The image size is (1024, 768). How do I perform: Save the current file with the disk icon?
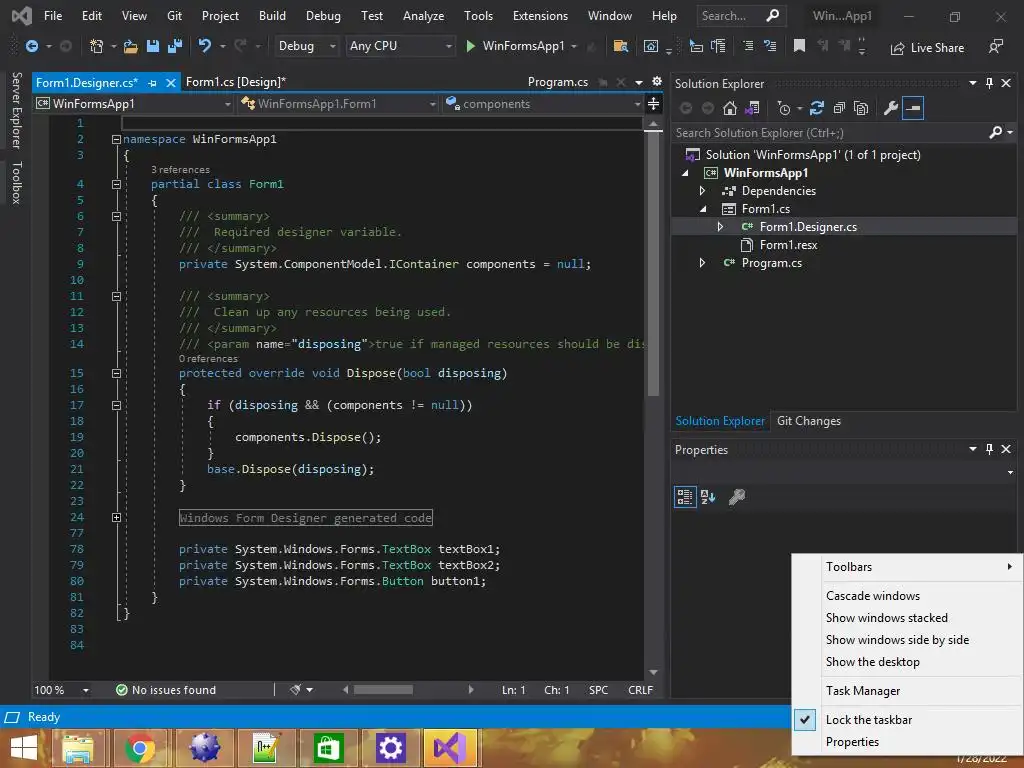(x=153, y=46)
